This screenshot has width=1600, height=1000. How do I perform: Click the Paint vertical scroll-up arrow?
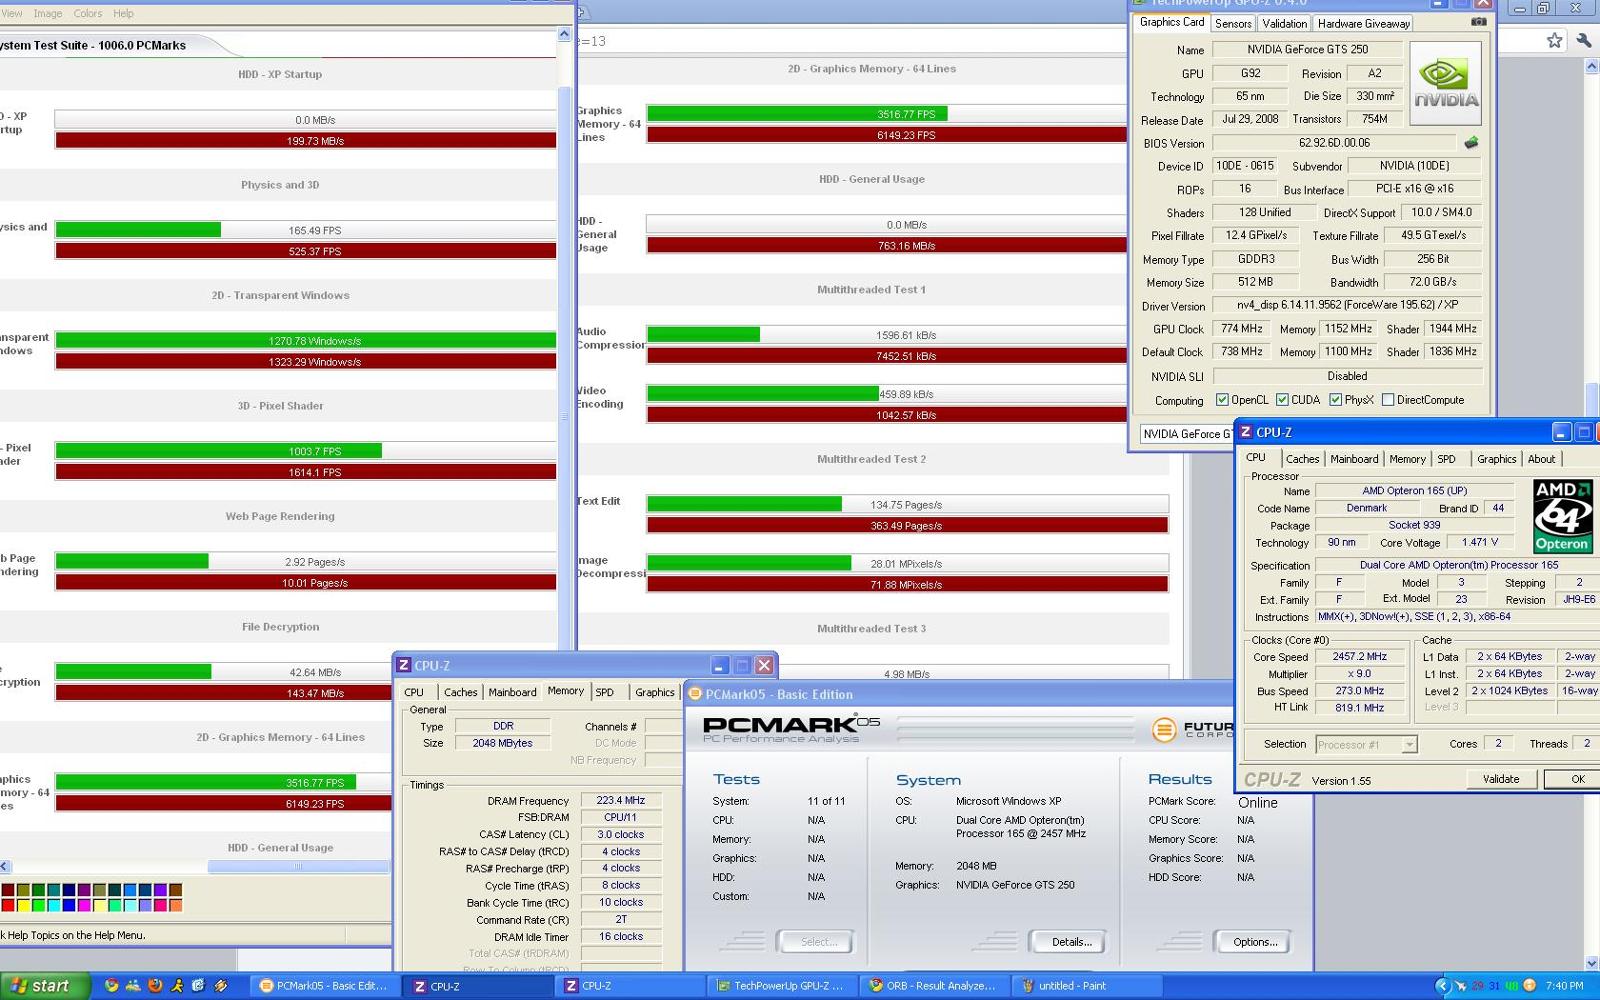coord(564,35)
